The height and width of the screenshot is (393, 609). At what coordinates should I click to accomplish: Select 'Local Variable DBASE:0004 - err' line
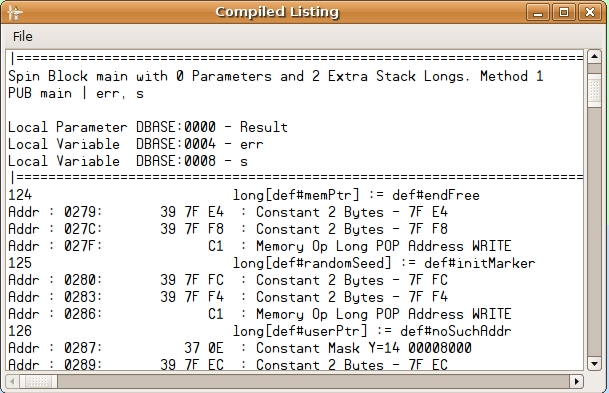(136, 144)
